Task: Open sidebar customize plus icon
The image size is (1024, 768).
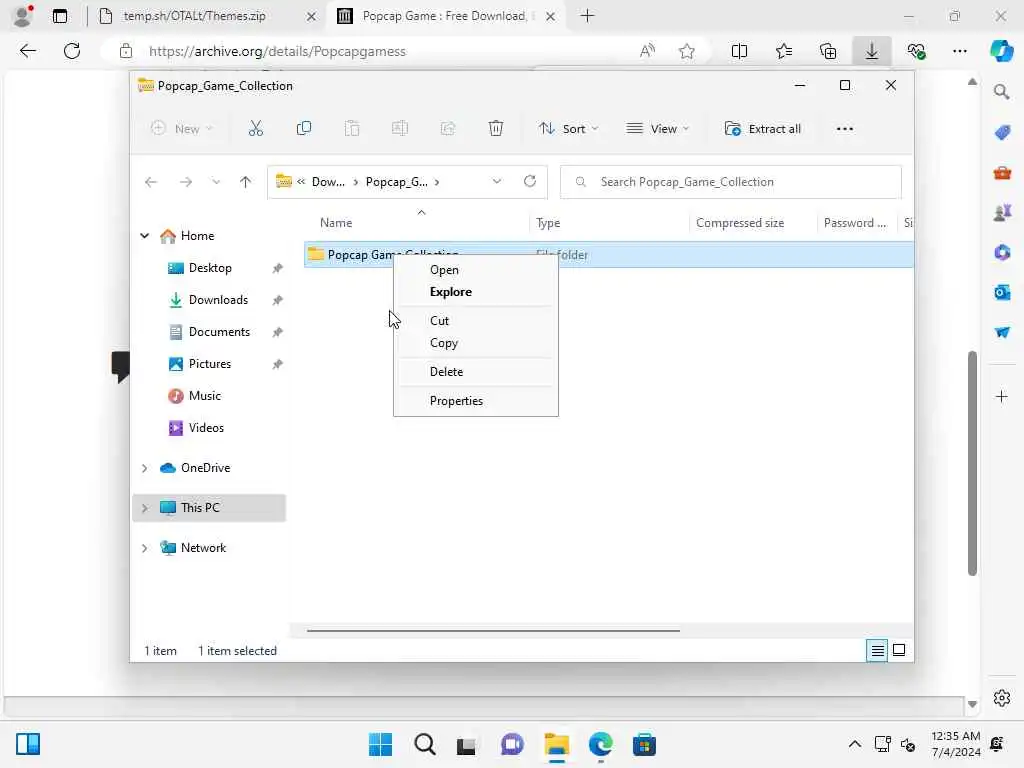Action: [1002, 396]
